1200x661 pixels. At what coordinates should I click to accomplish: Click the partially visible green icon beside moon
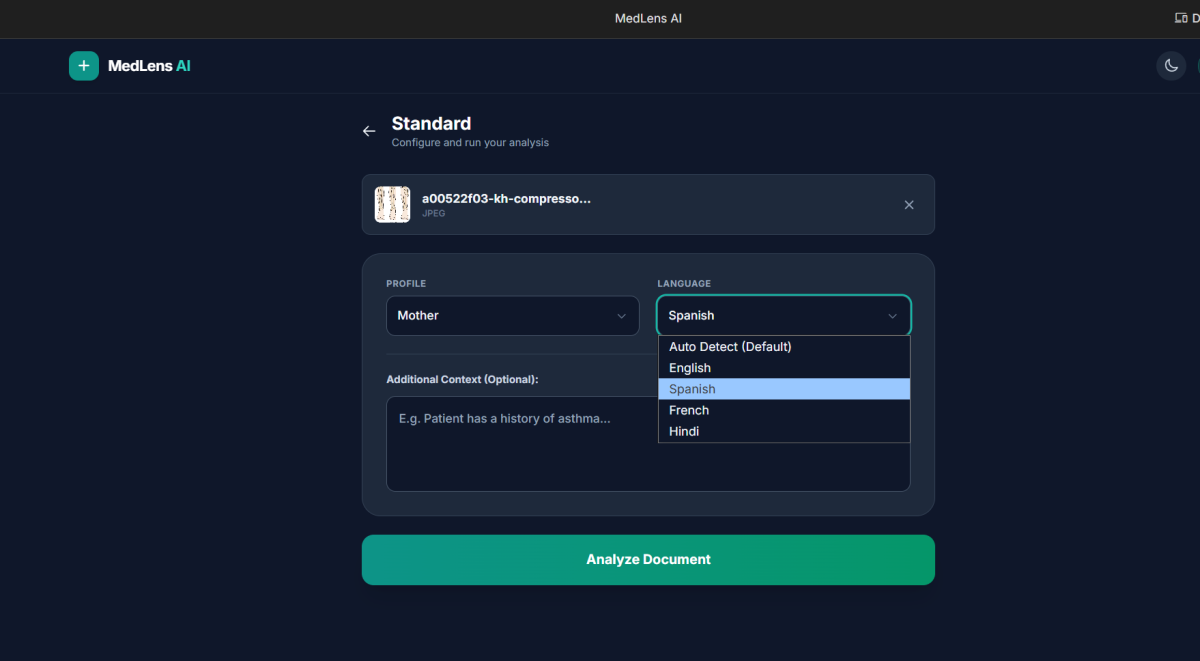1196,66
